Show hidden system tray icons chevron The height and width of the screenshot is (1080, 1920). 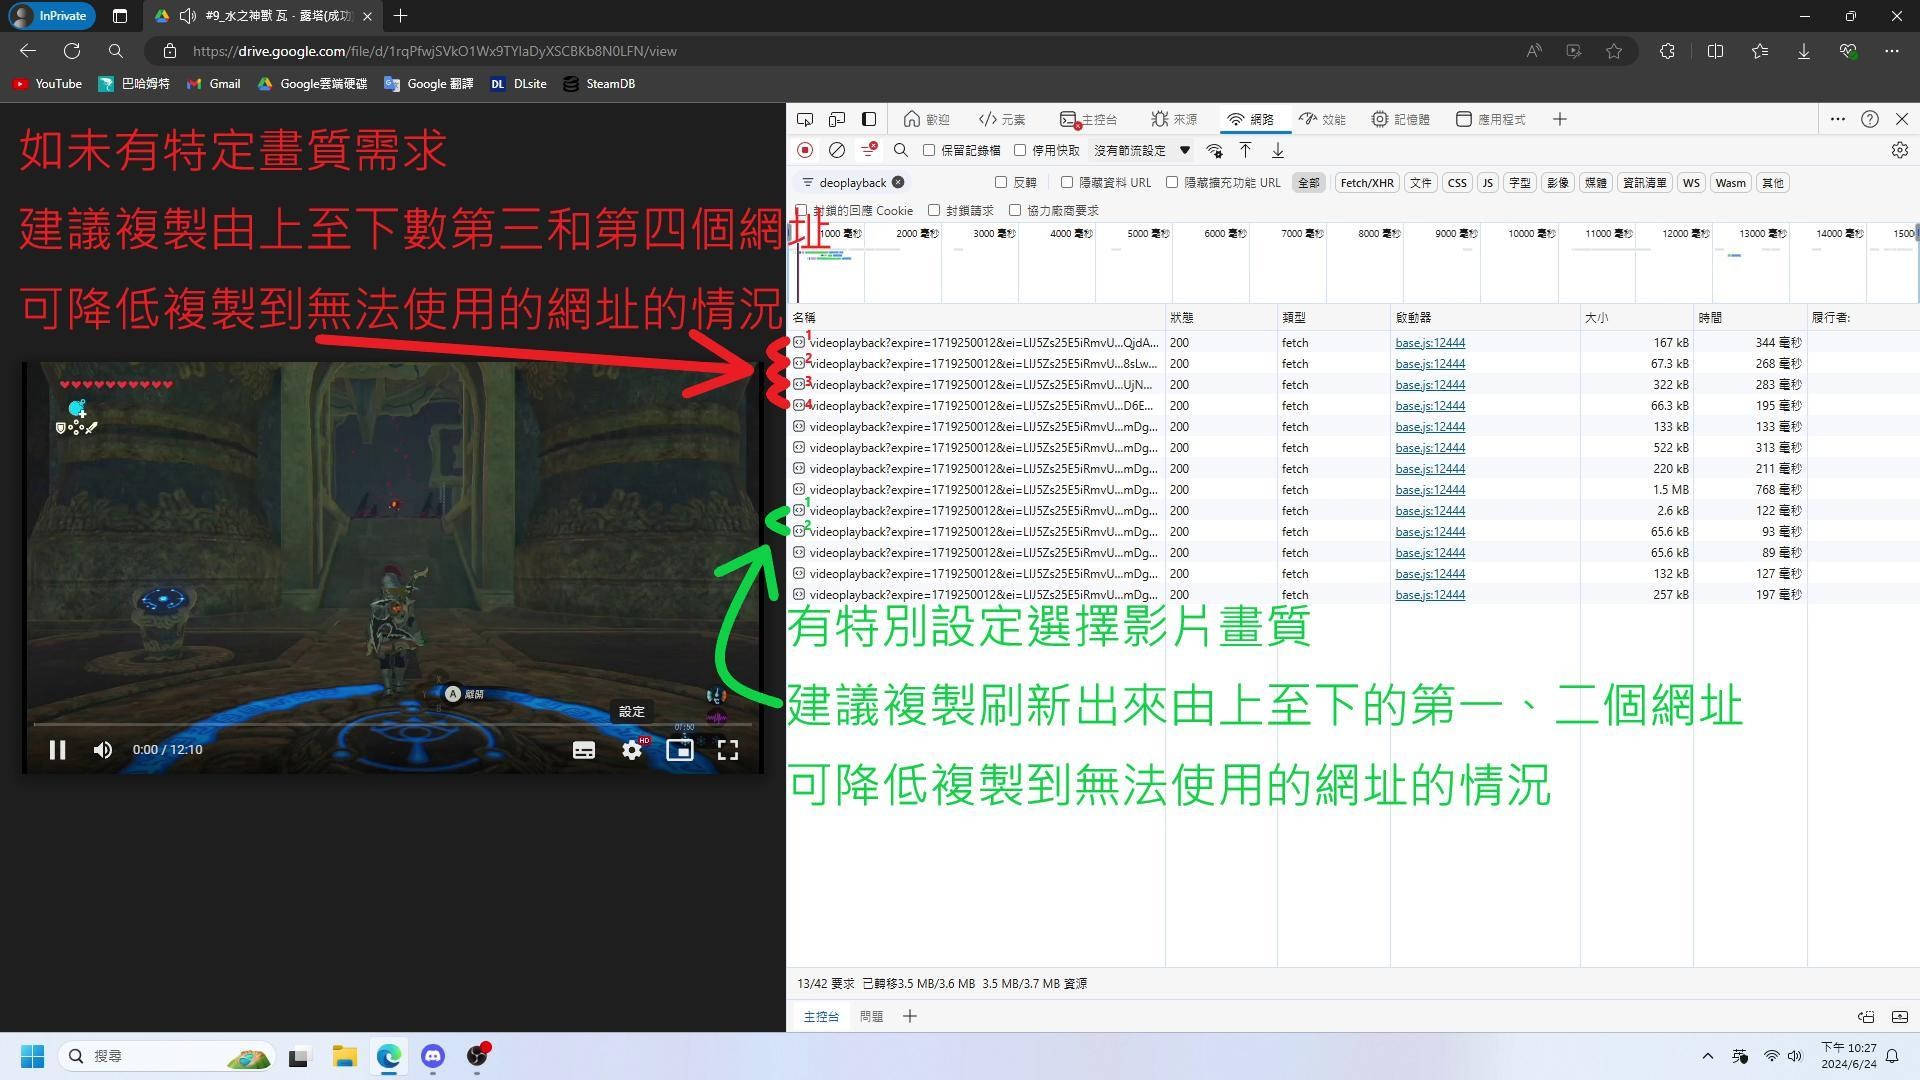(x=1708, y=1056)
